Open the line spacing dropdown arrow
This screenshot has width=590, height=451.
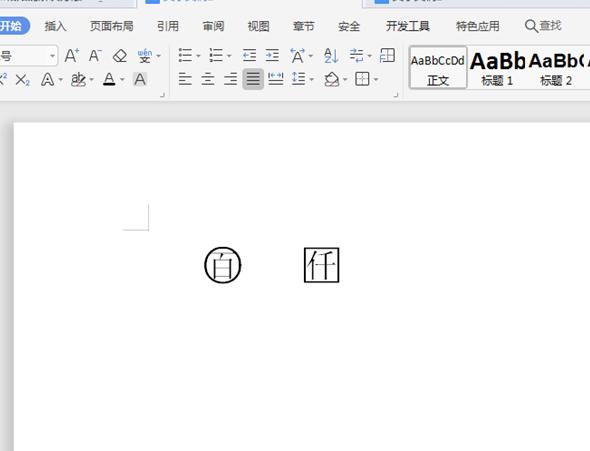click(x=311, y=80)
